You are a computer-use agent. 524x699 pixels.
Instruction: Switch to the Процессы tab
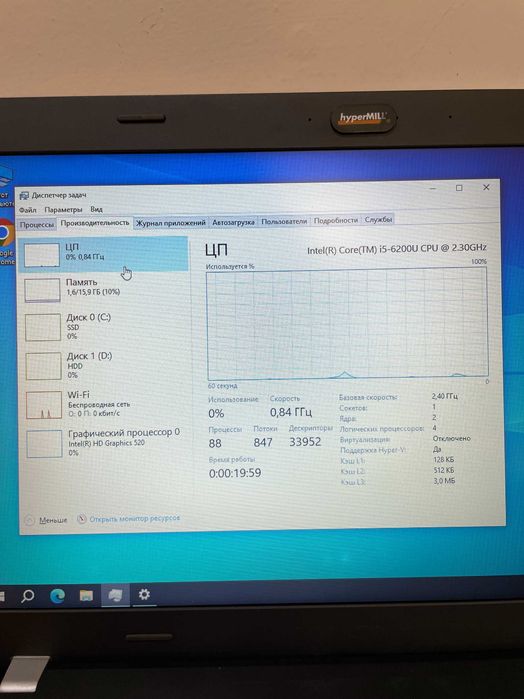(37, 225)
